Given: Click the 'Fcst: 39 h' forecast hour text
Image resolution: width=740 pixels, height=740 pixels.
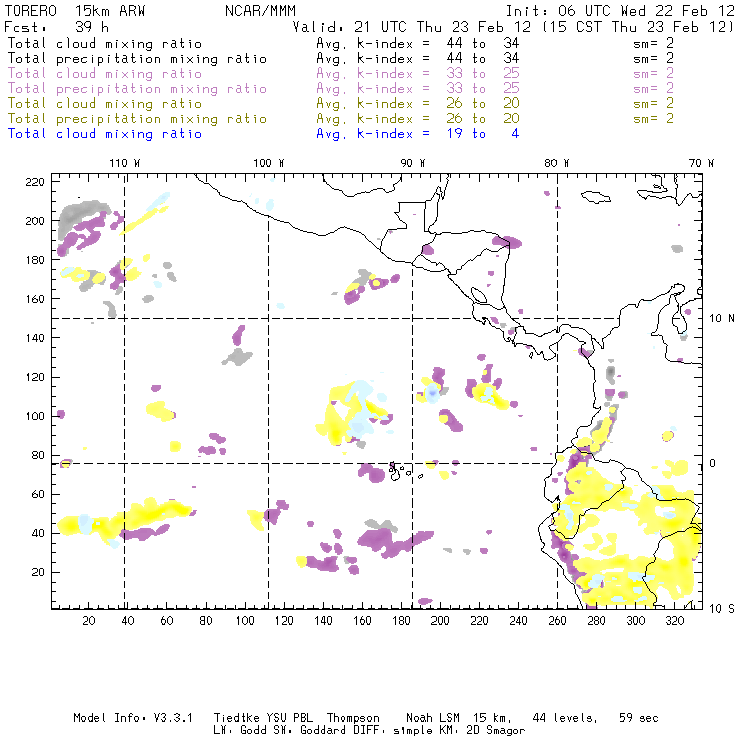Looking at the screenshot, I should [x=57, y=27].
